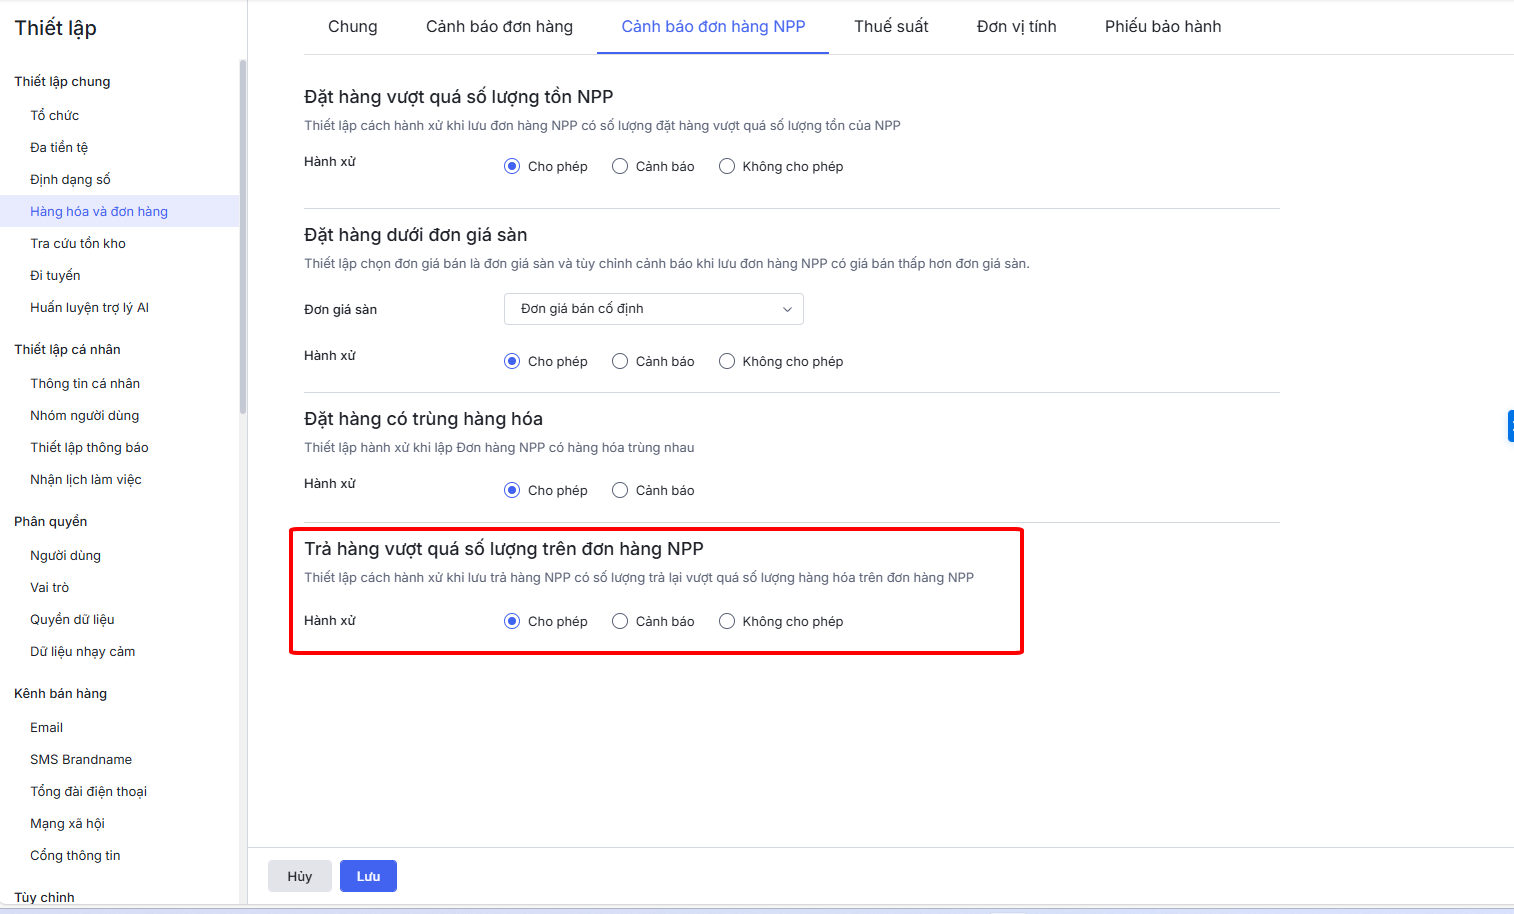Screen dimensions: 1514x914
Task: Click the sidebar vertical scrollbar
Action: click(242, 237)
